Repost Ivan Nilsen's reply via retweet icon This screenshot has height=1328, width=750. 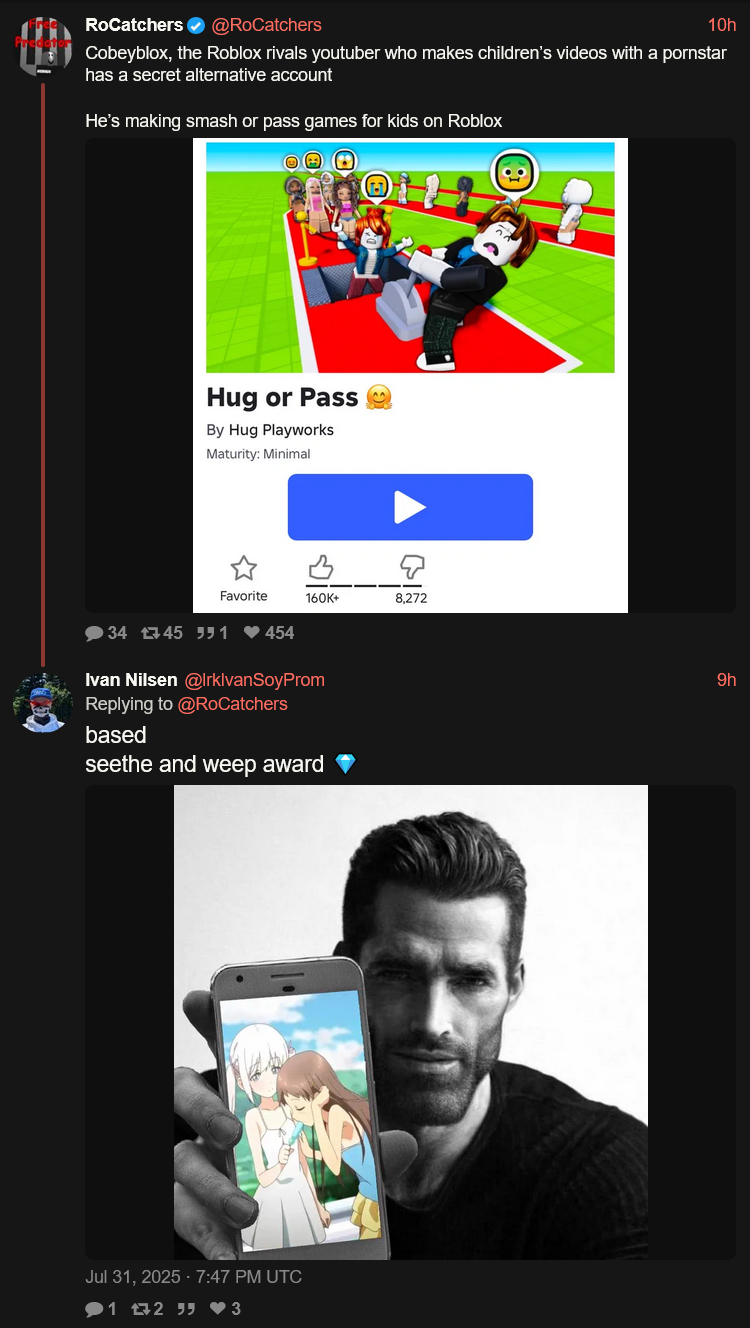[140, 1308]
